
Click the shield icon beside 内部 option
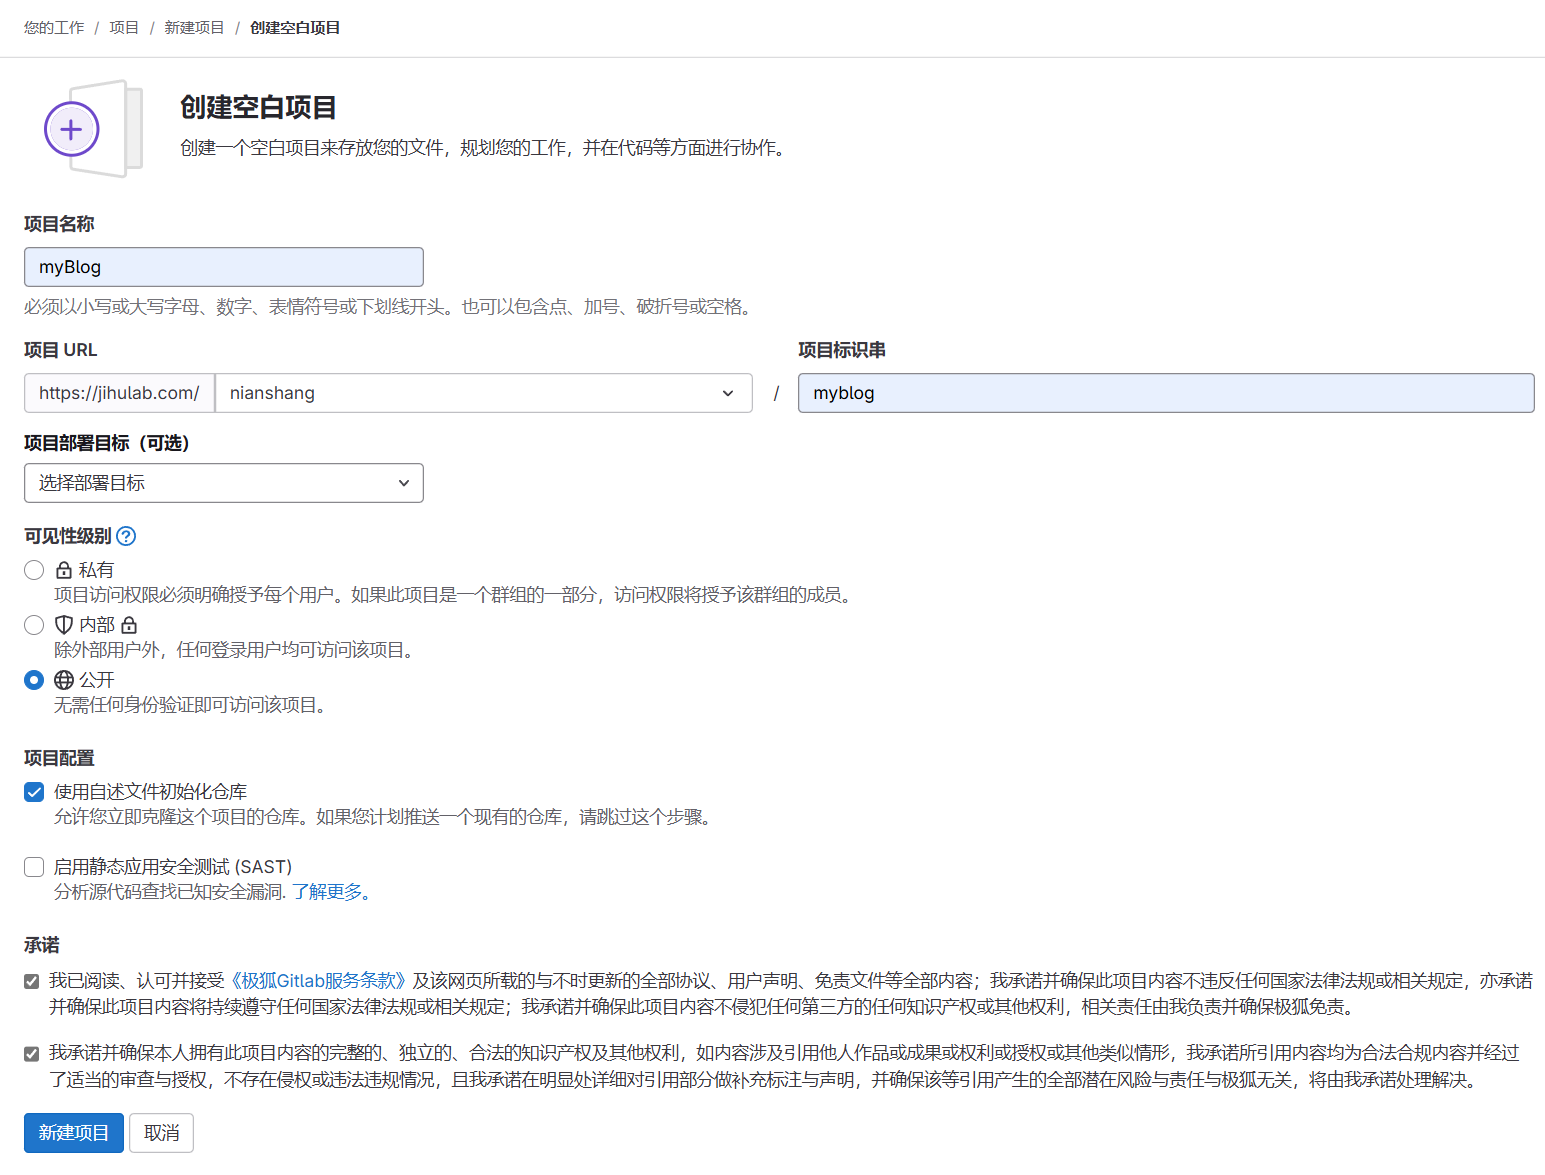click(x=63, y=624)
